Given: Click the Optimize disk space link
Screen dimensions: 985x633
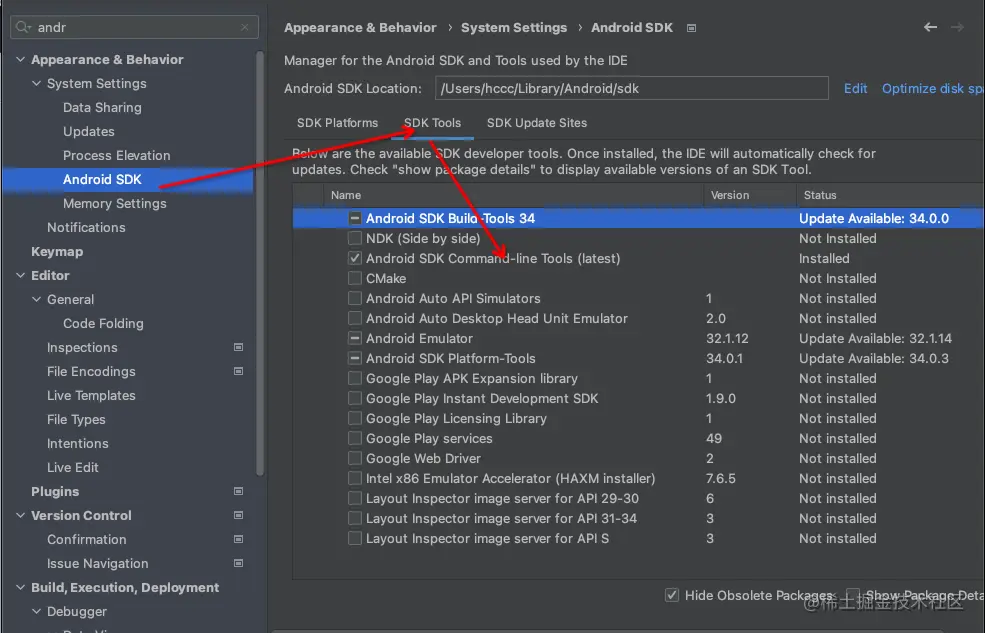Looking at the screenshot, I should point(932,89).
